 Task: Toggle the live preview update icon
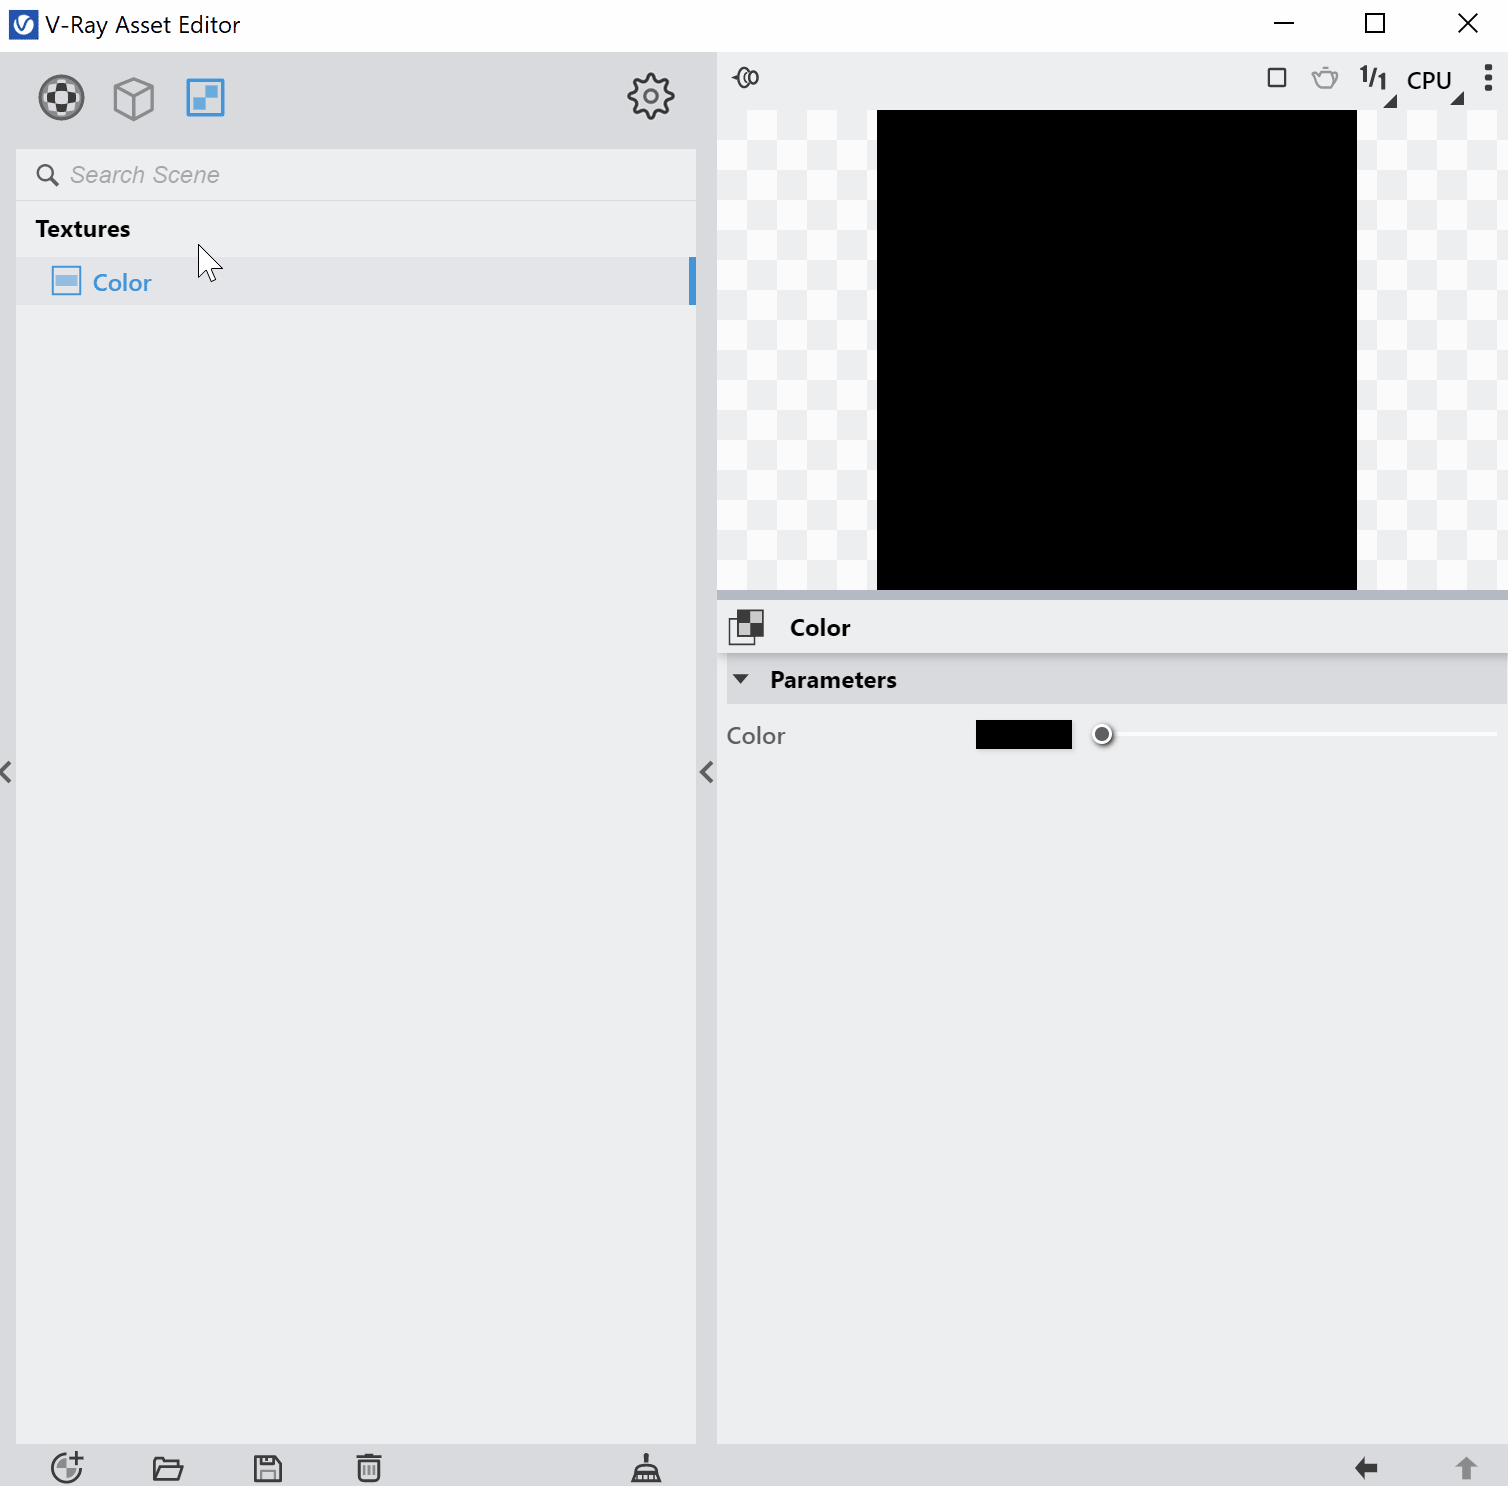[x=746, y=77]
